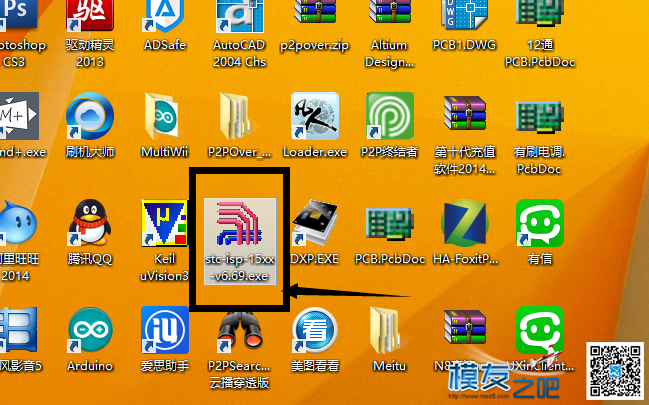Image resolution: width=649 pixels, height=405 pixels.
Task: Launch the 暴风影音5 icon
Action: pos(17,330)
